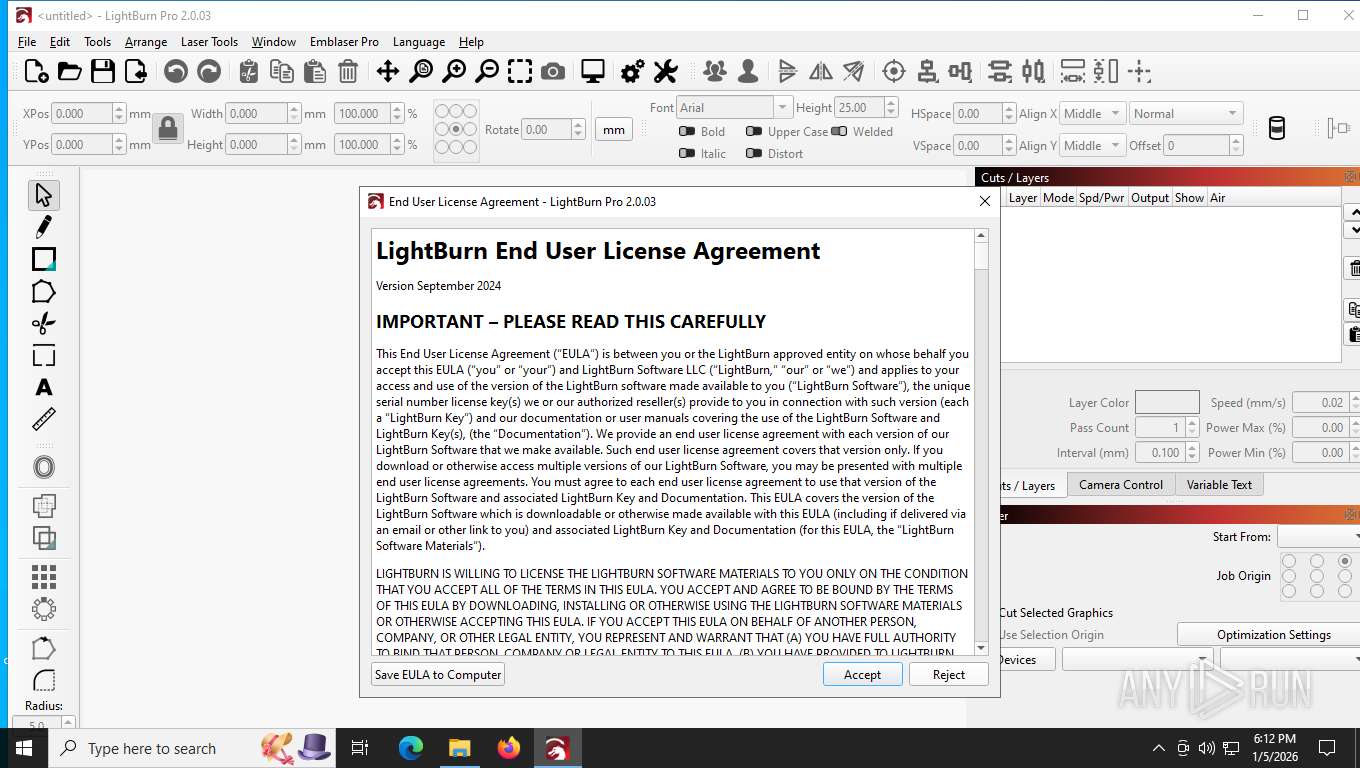Select the Create Text tool
The width and height of the screenshot is (1360, 768).
[x=43, y=387]
